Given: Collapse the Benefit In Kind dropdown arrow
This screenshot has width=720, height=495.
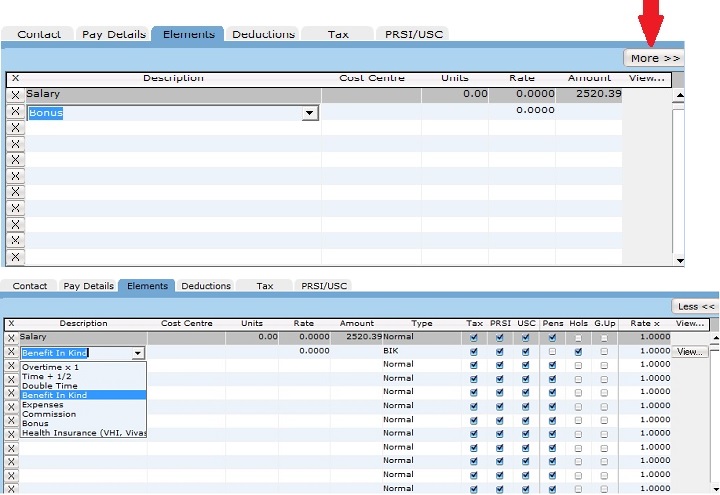Looking at the screenshot, I should tap(138, 353).
